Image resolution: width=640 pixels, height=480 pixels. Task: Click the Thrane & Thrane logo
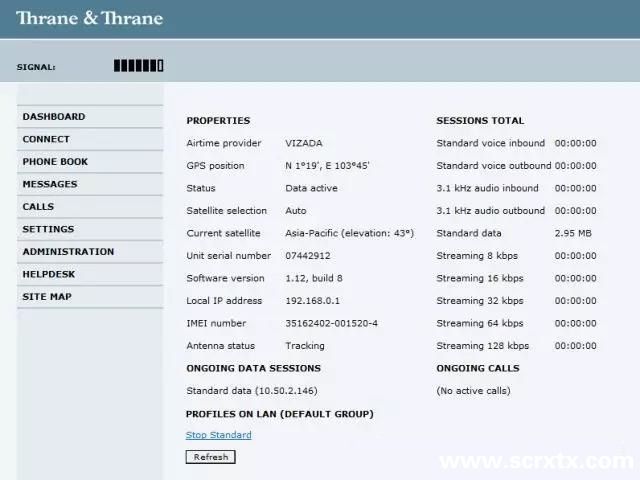pyautogui.click(x=89, y=18)
